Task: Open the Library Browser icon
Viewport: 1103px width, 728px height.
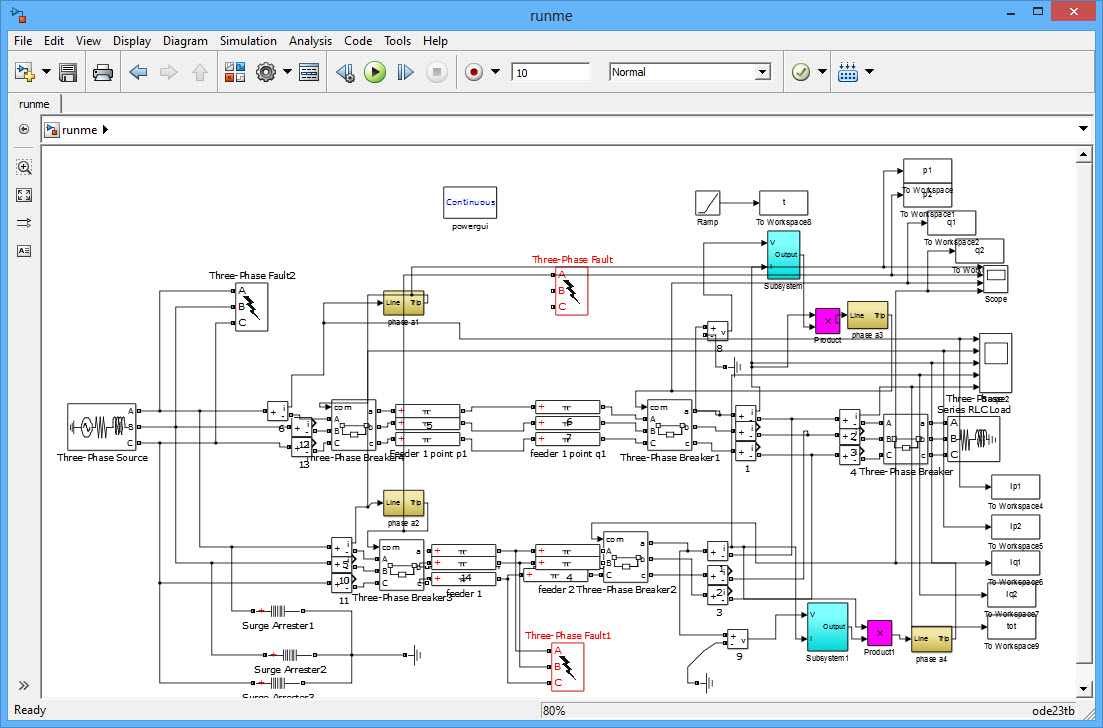Action: 235,72
